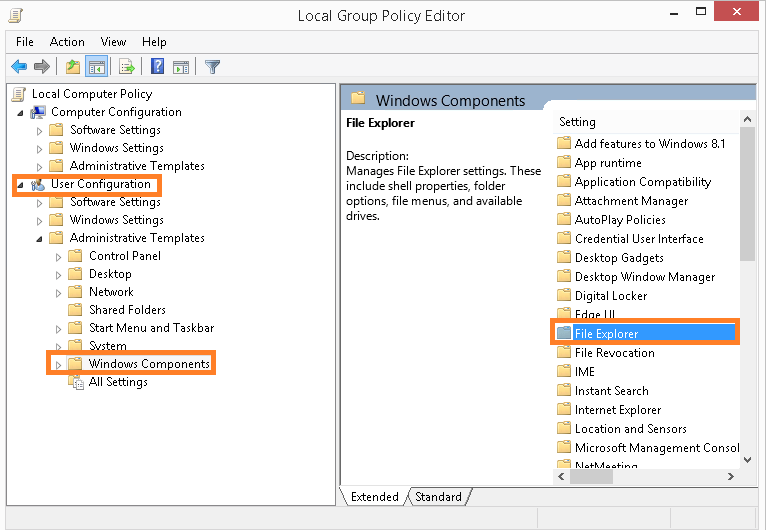Select Location and Sensors entry
Image resolution: width=766 pixels, height=530 pixels.
(631, 429)
